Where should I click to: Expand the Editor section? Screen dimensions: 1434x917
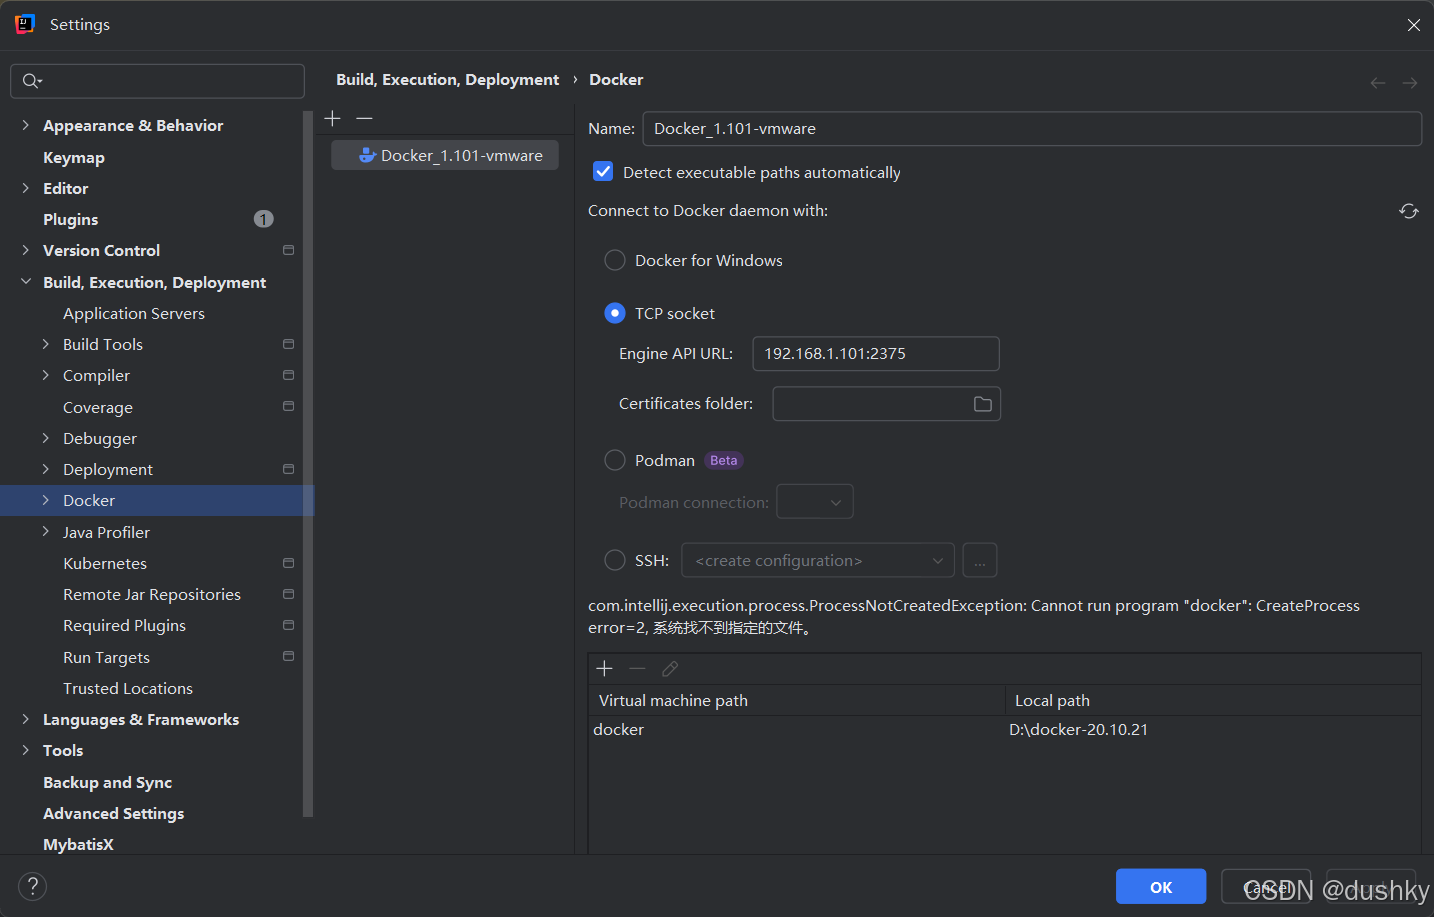(26, 188)
